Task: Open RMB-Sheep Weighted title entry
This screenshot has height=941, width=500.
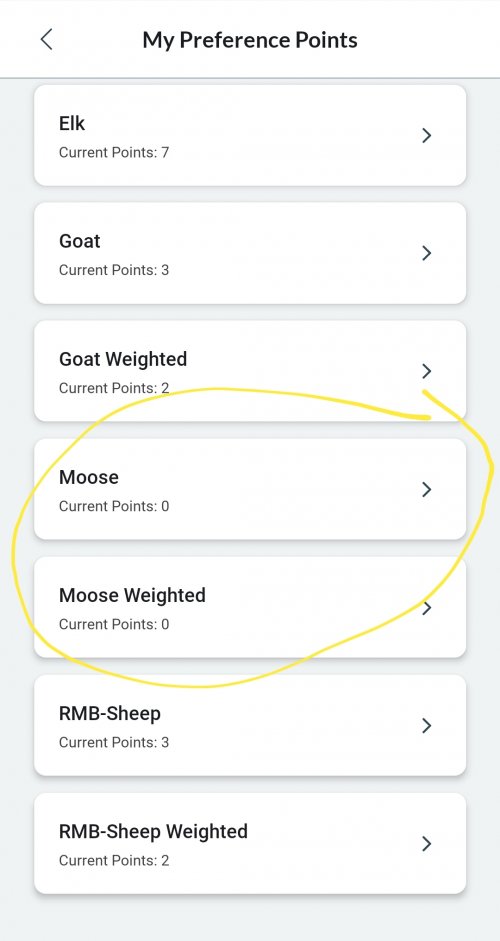Action: 153,832
